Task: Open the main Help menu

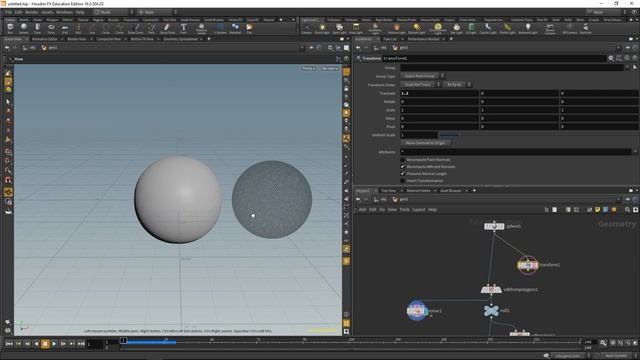Action: pos(80,12)
